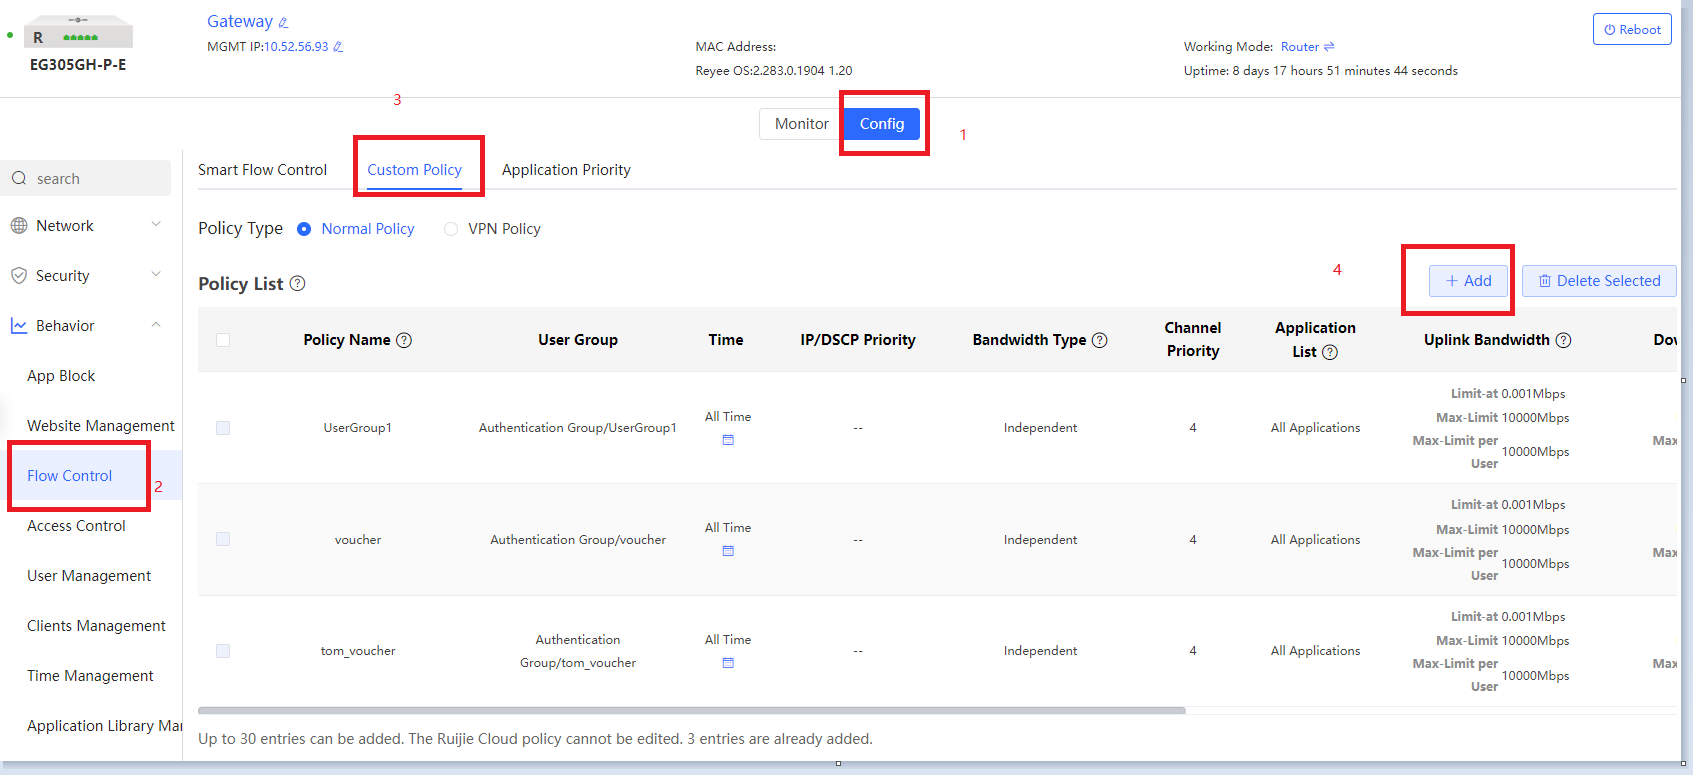Click the edit pencil next to Gateway name
The height and width of the screenshot is (775, 1693).
283,23
